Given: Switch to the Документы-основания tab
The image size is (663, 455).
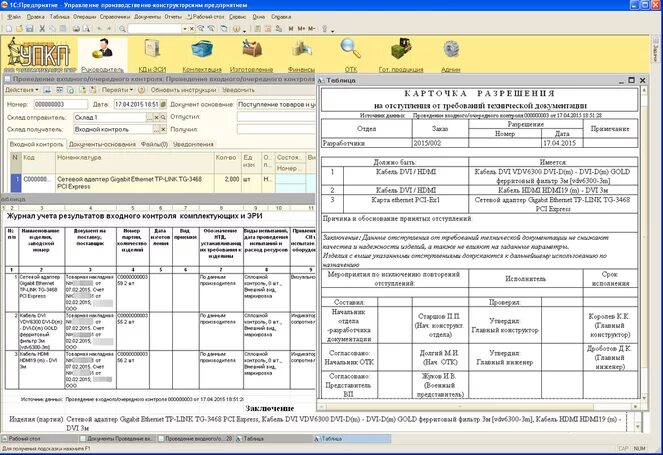Looking at the screenshot, I should tap(102, 144).
